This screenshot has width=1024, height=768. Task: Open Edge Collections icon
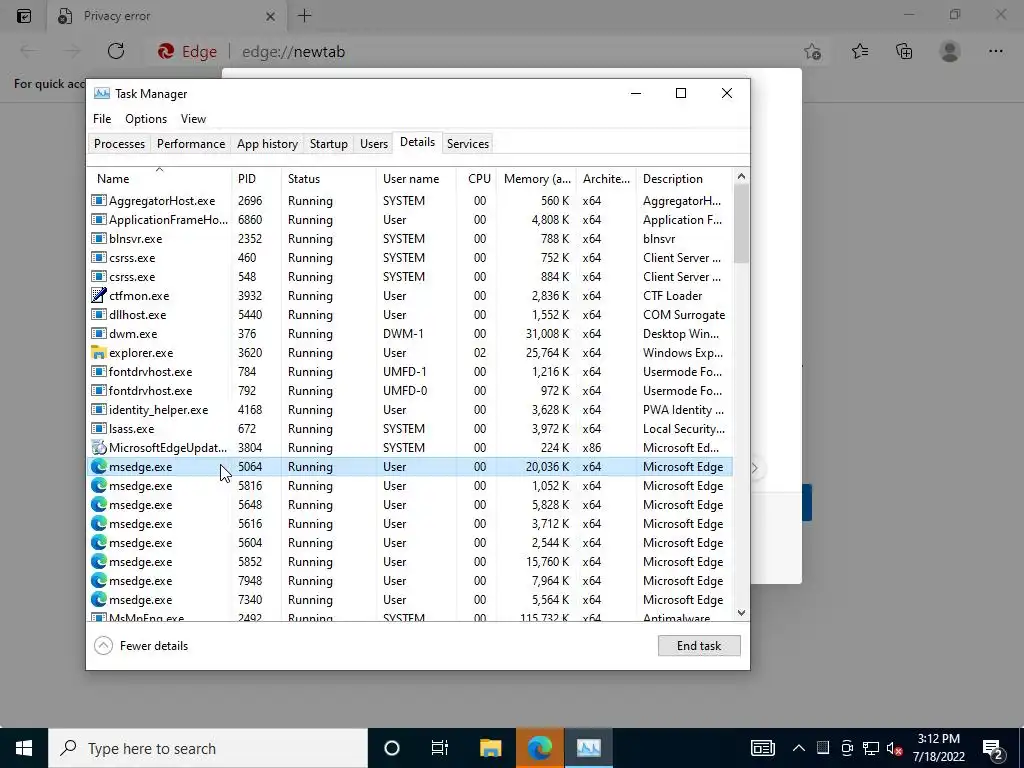(x=904, y=51)
